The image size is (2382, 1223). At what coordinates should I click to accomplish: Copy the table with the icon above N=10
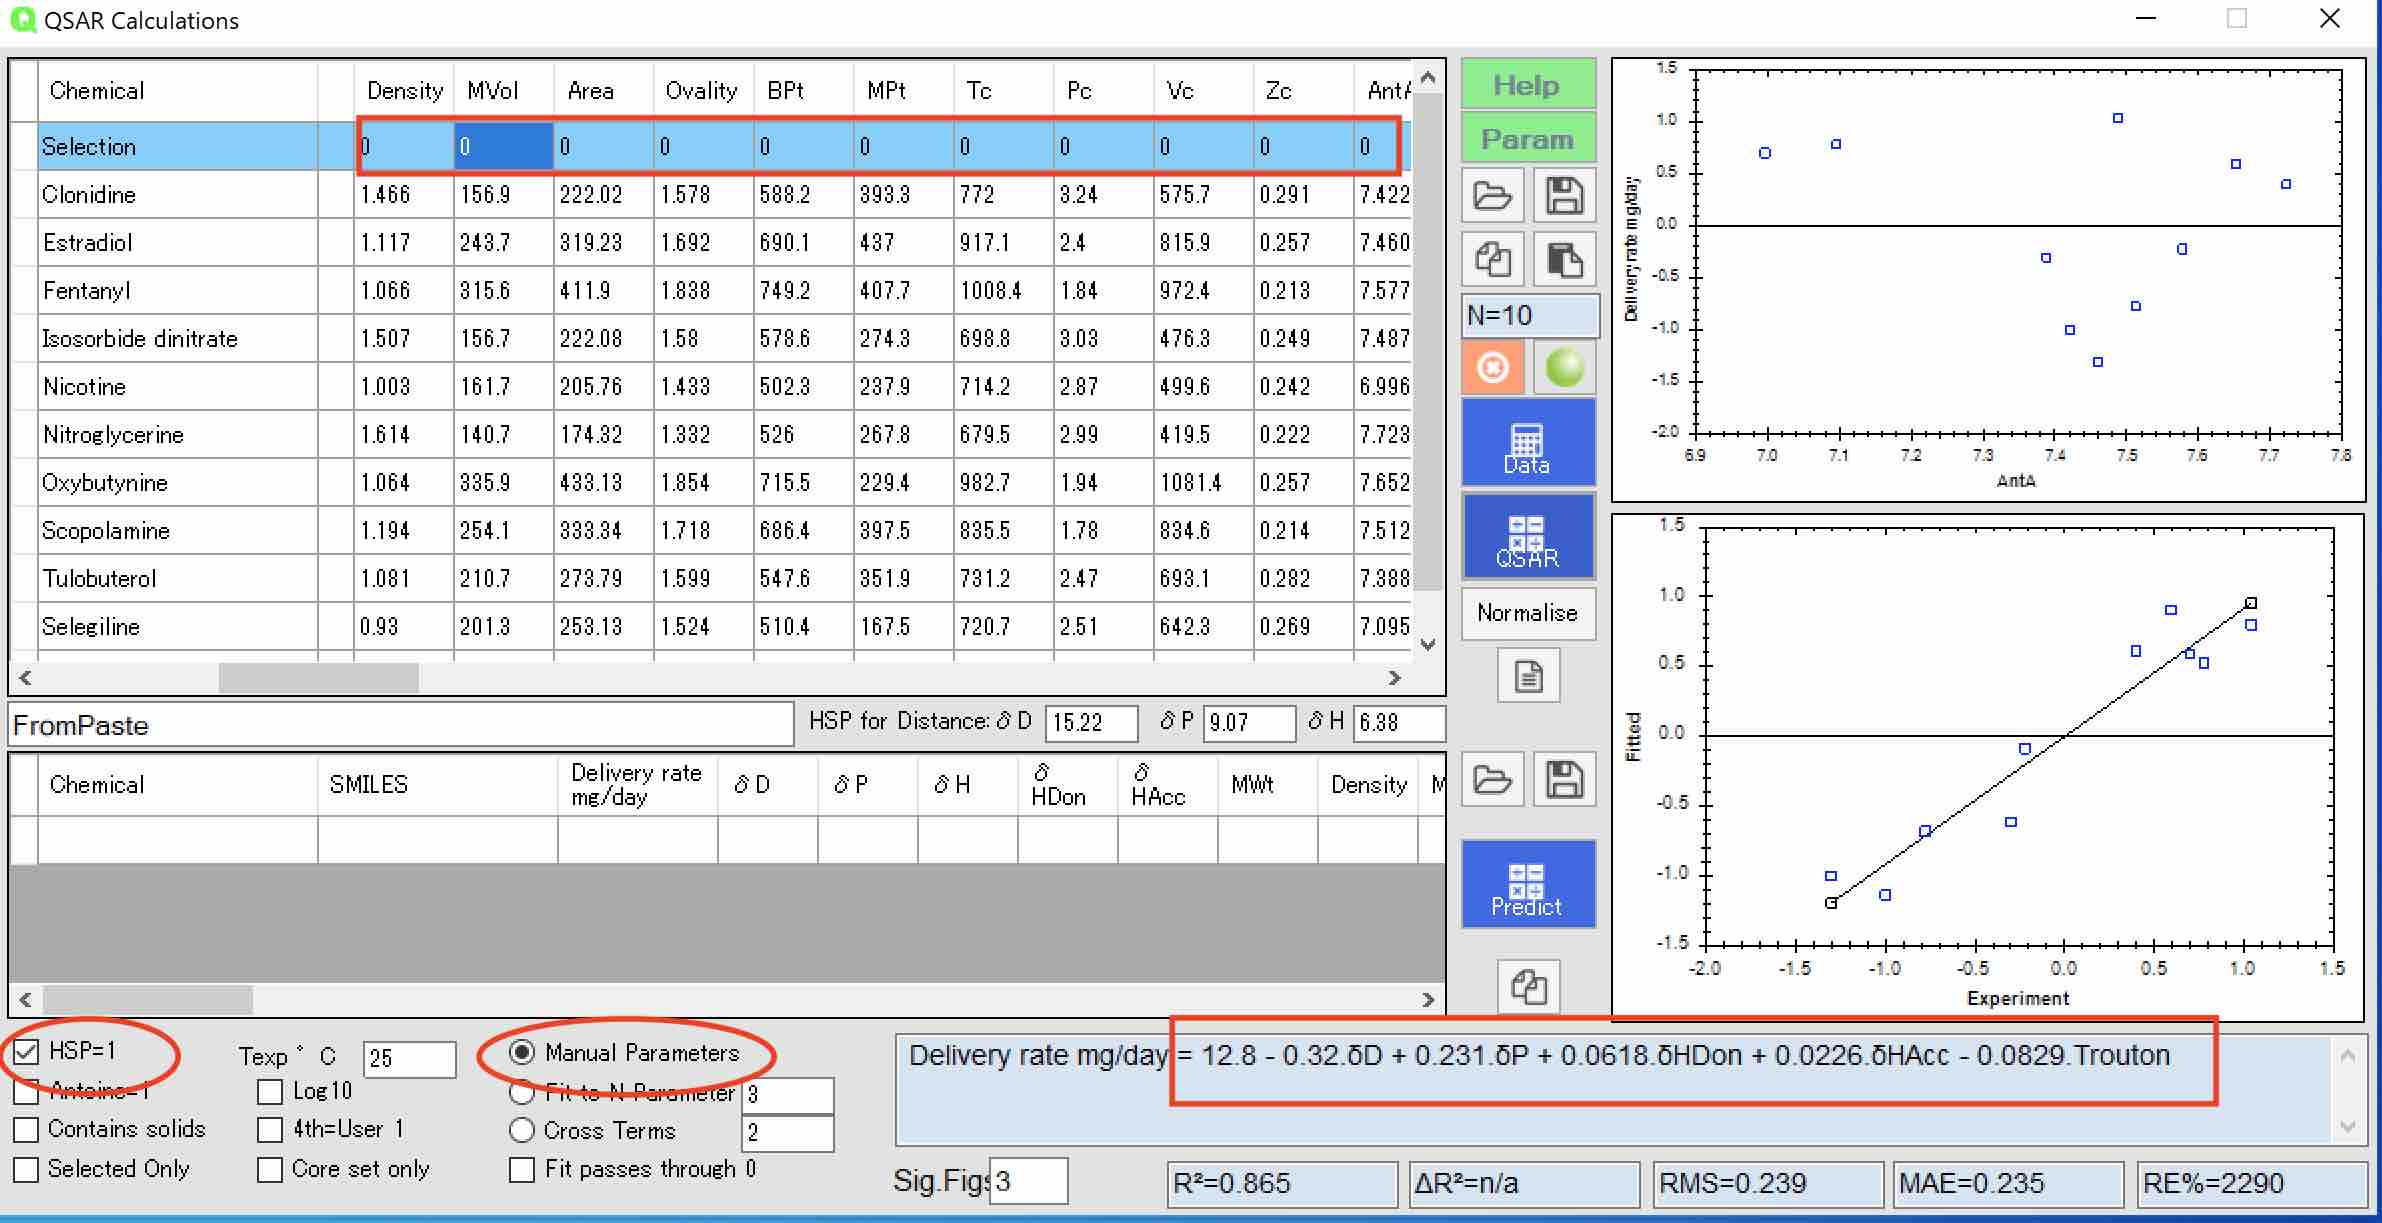point(1492,260)
